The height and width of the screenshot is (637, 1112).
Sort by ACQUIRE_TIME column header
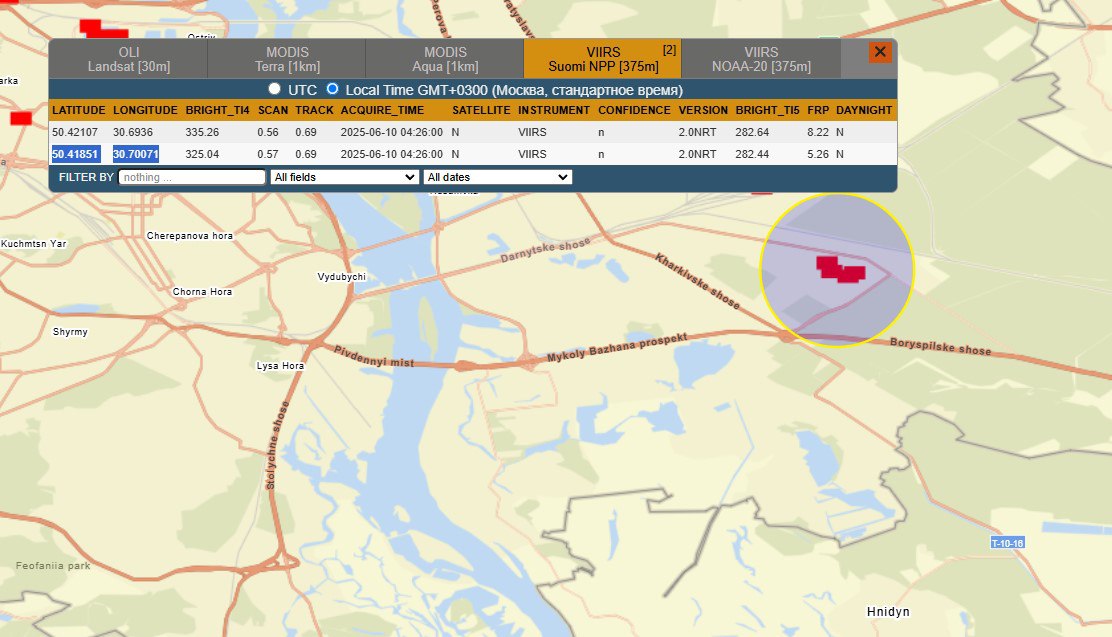click(382, 110)
